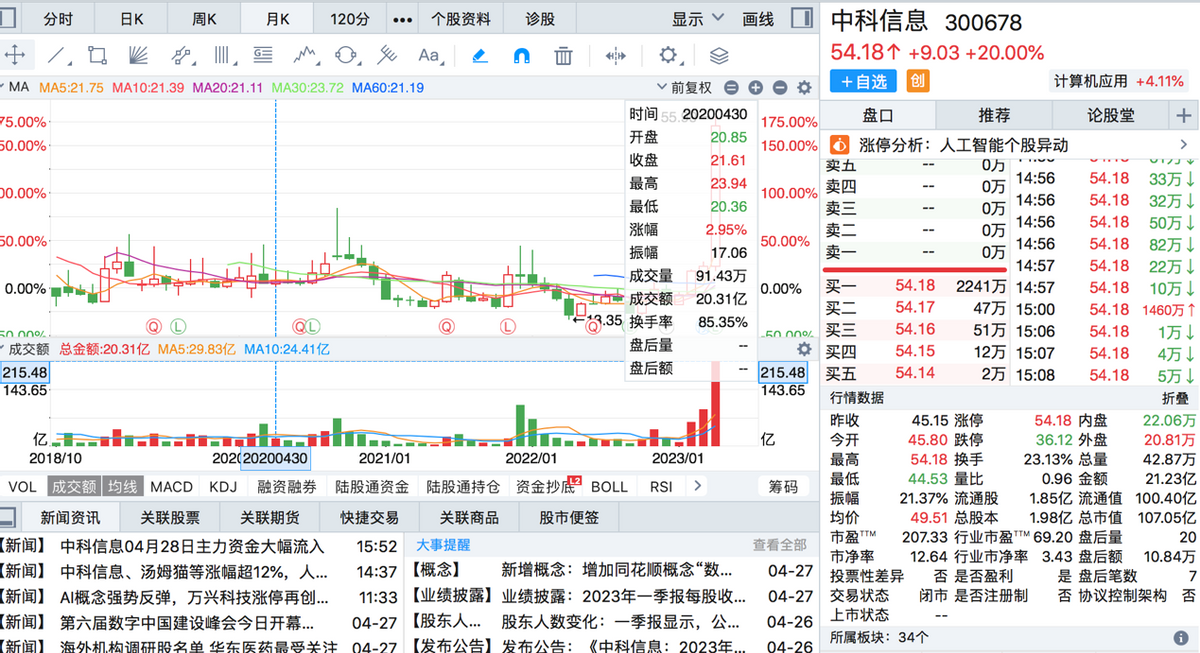This screenshot has height=653, width=1200.
Task: Select the channel line drawing tool
Action: 181,55
